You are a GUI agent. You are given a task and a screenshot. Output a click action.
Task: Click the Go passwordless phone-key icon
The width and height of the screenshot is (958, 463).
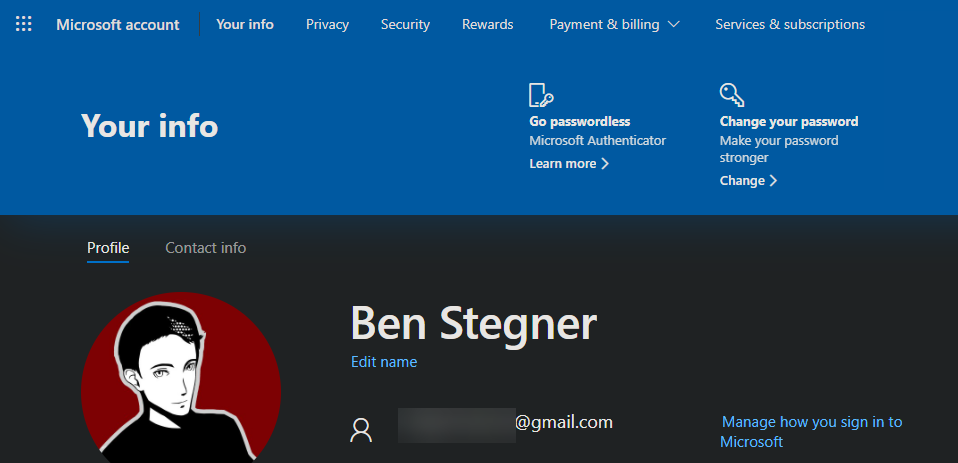[541, 95]
